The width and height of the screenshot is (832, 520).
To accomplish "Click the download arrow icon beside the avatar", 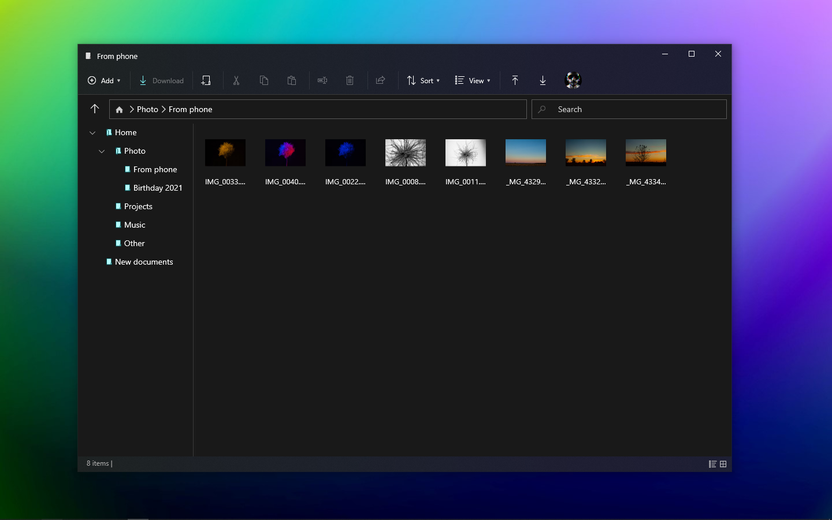I will click(542, 81).
